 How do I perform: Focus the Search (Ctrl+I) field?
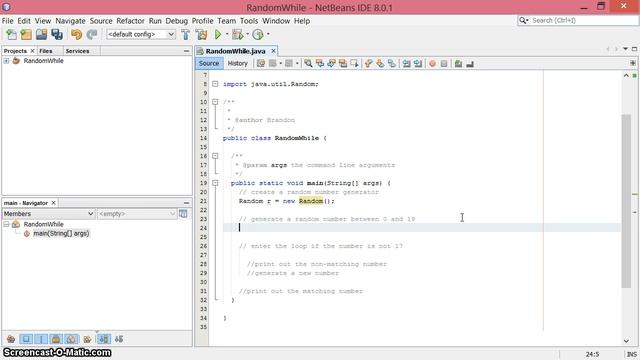578,20
